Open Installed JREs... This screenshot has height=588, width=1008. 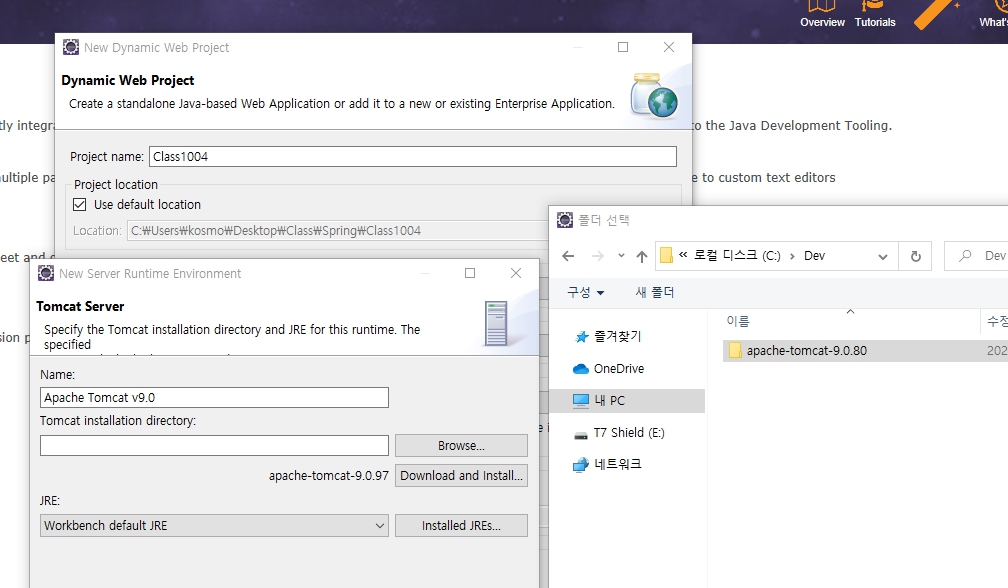coord(461,526)
